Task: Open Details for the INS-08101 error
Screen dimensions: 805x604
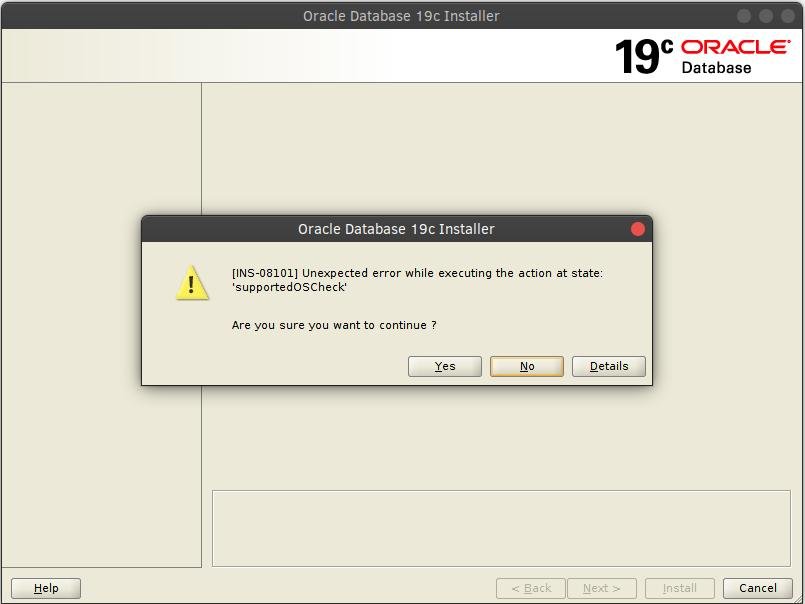Action: (609, 366)
